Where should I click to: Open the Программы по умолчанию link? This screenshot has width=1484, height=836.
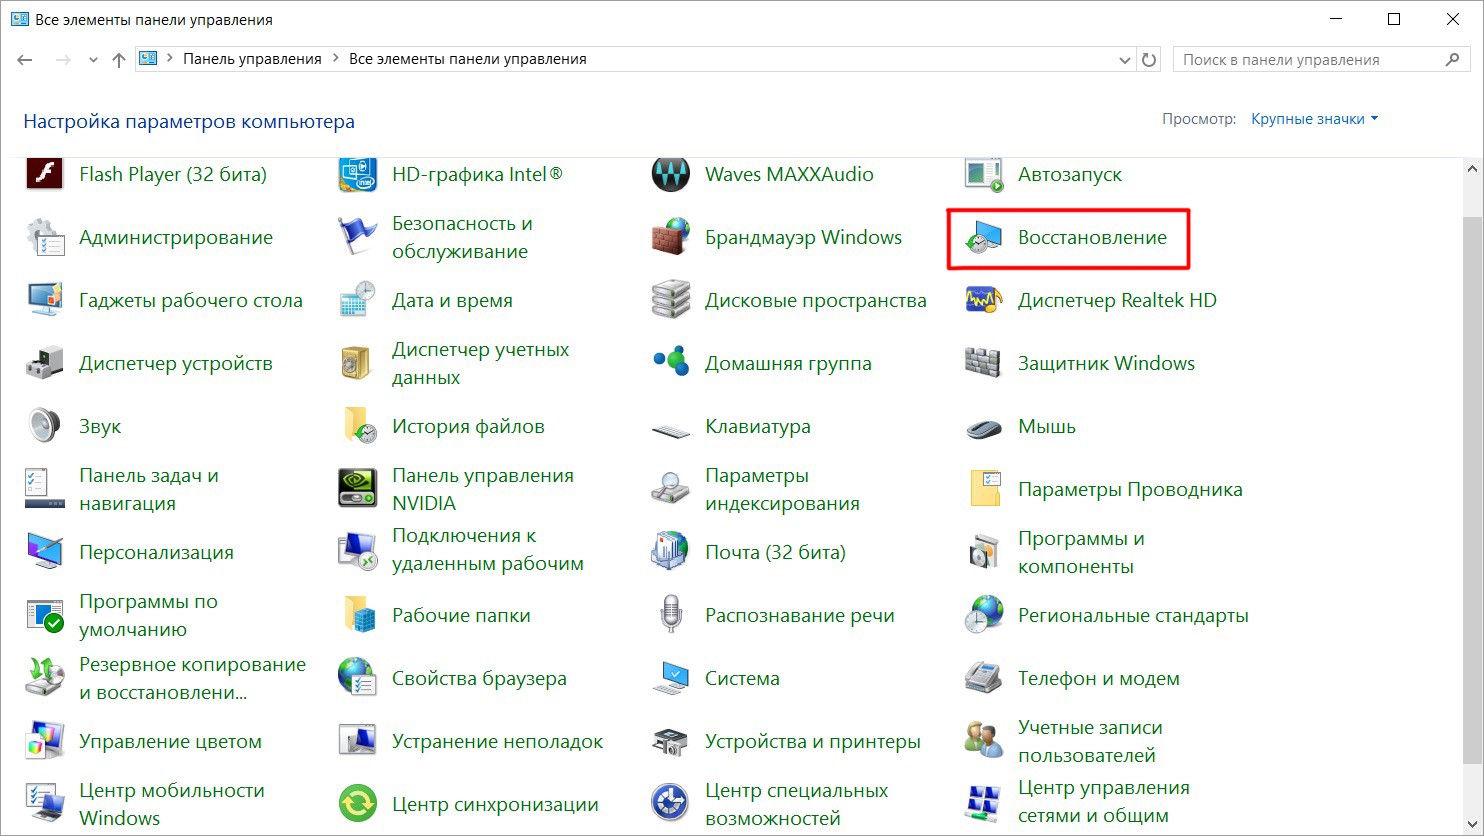[x=148, y=616]
